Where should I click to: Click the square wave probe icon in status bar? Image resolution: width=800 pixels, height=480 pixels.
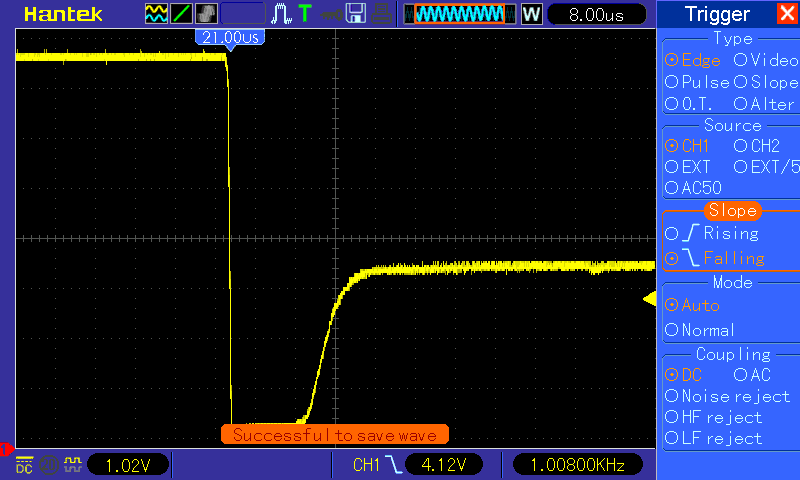pos(73,464)
